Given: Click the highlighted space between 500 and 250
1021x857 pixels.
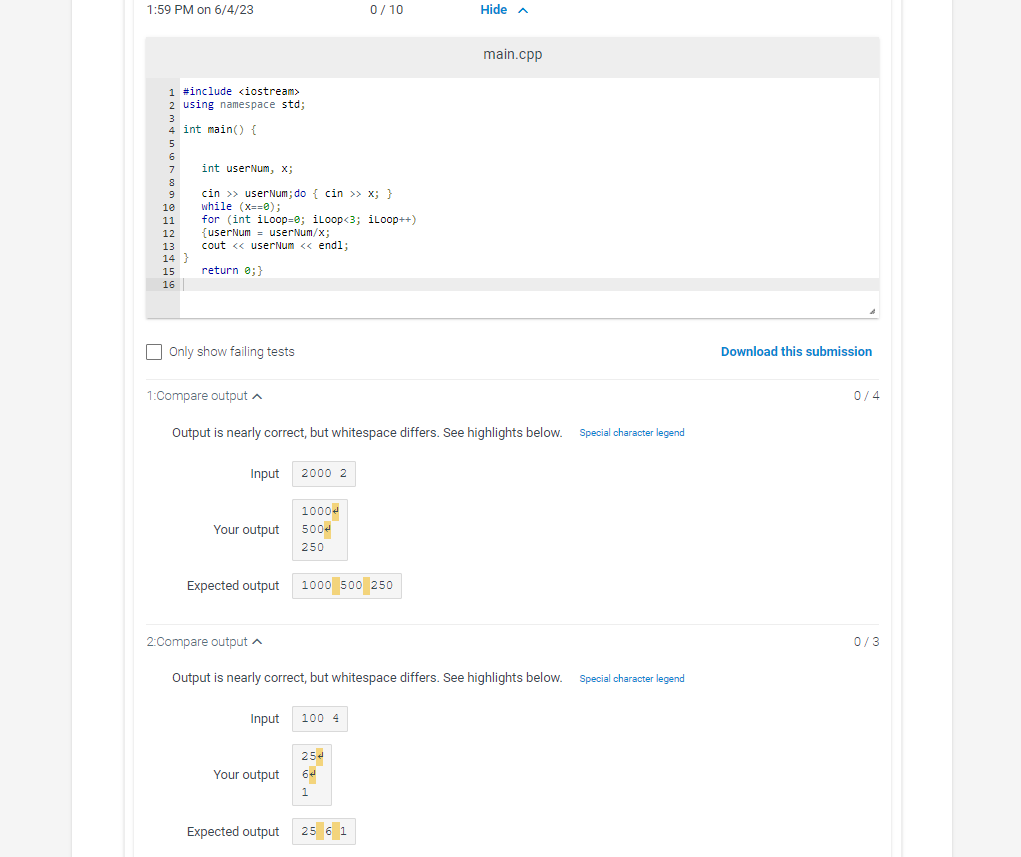Looking at the screenshot, I should coord(365,586).
